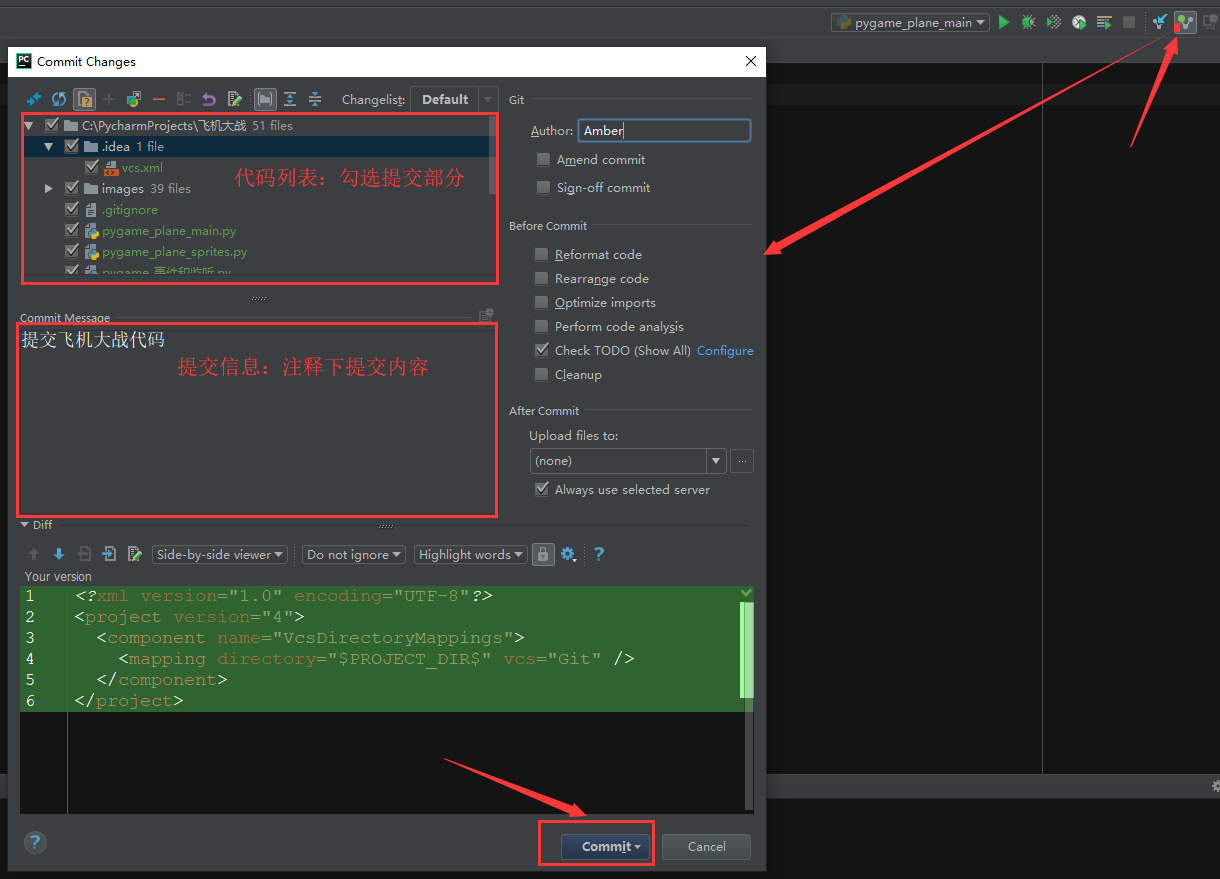Enable Optimize imports checkbox
1220x879 pixels.
tap(541, 302)
